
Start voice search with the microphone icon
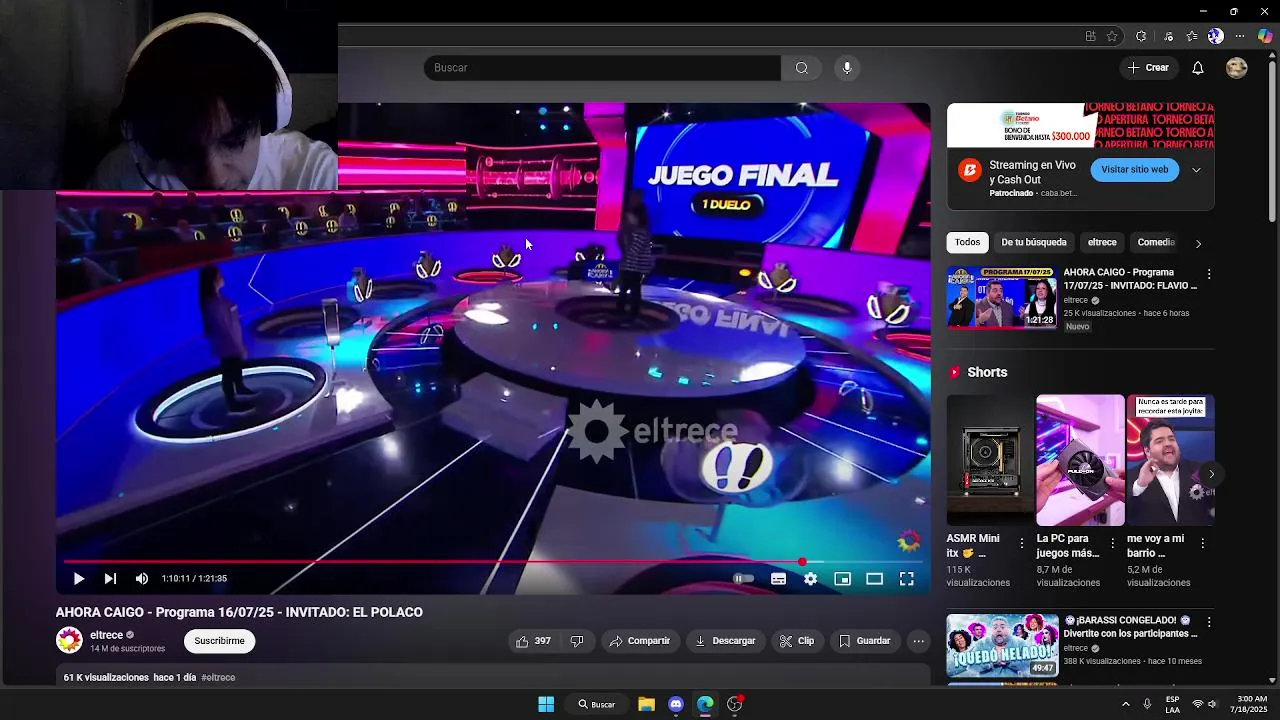[847, 68]
